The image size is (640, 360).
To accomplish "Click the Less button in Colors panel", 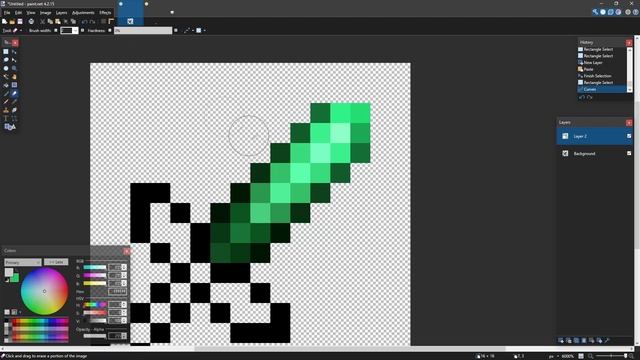I will pos(56,262).
